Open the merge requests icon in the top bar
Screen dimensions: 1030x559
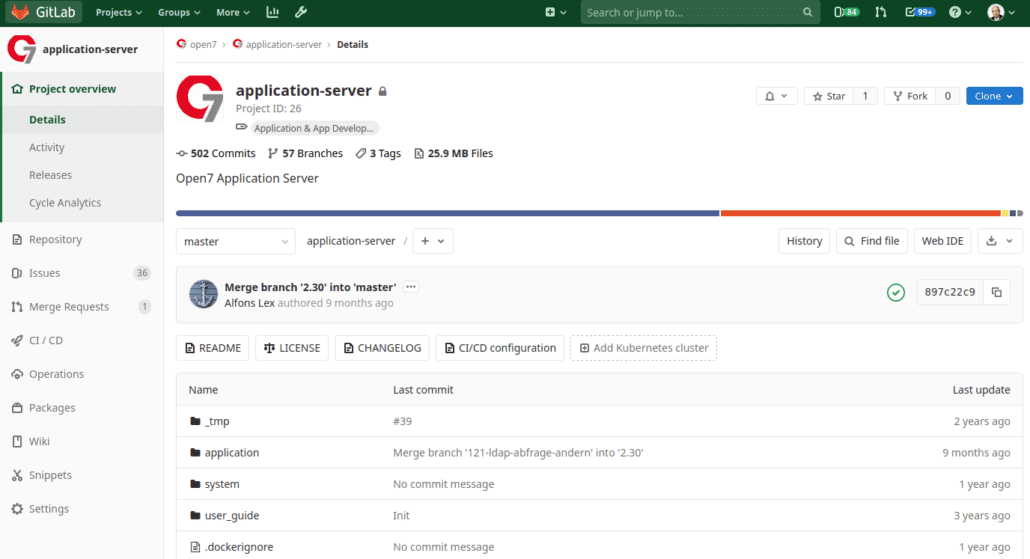(881, 12)
